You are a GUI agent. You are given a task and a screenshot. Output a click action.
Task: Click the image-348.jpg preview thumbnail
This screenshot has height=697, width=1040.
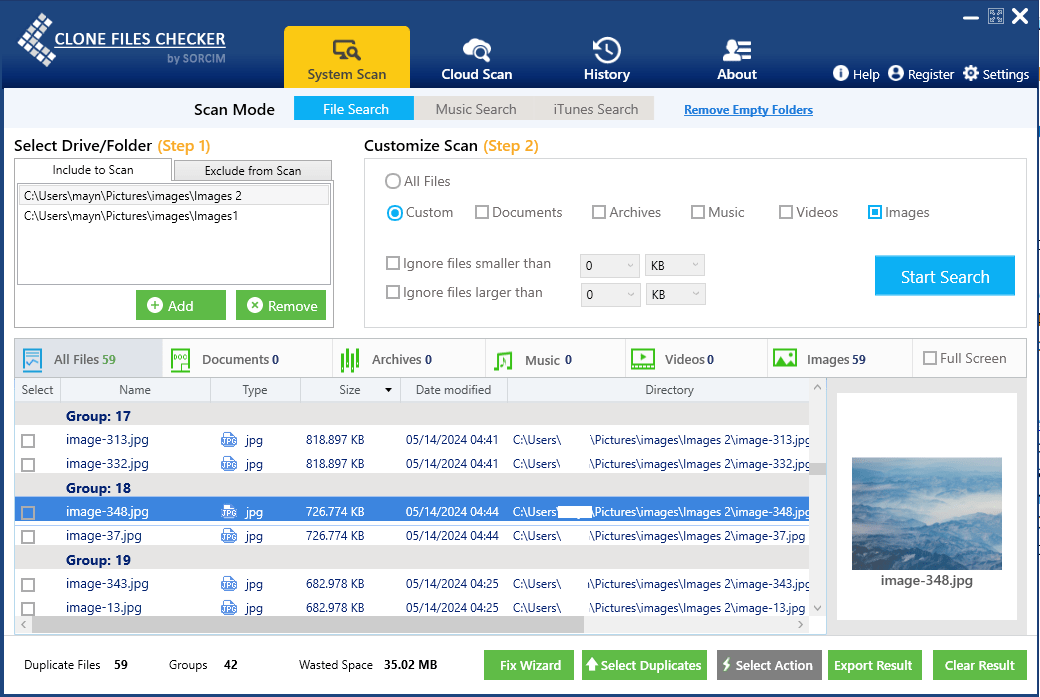[926, 513]
